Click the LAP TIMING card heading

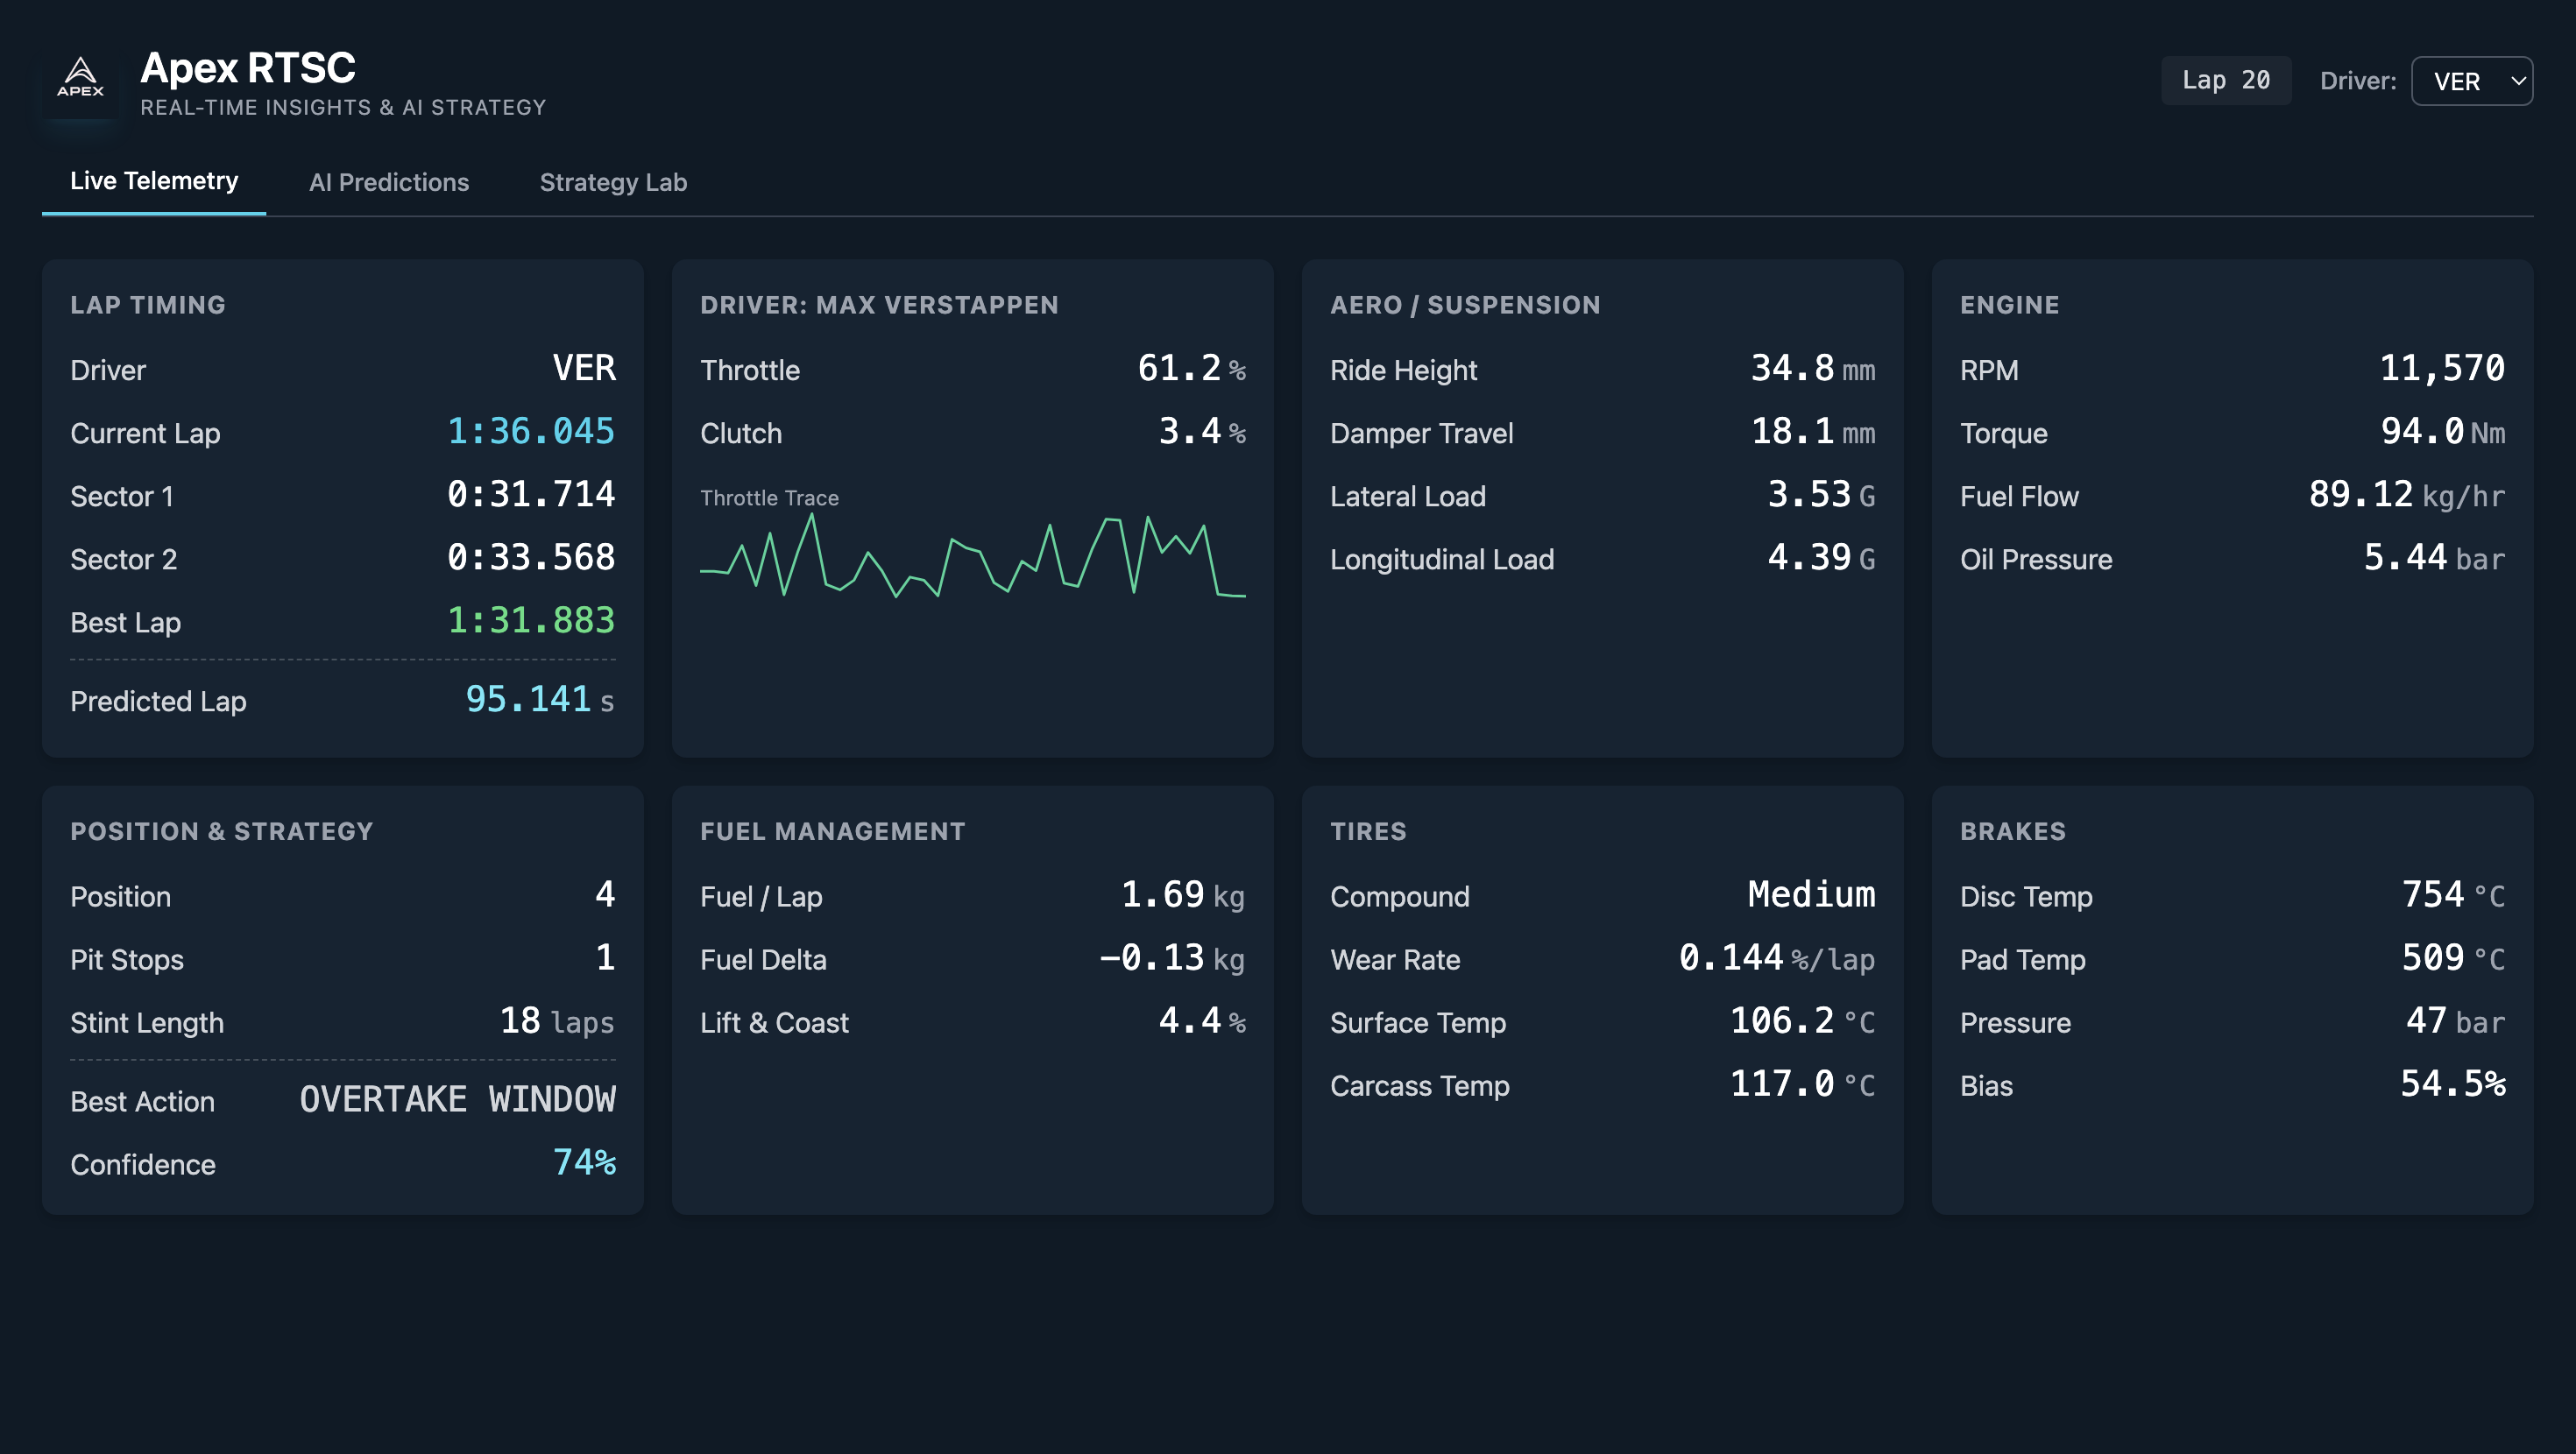click(x=148, y=305)
